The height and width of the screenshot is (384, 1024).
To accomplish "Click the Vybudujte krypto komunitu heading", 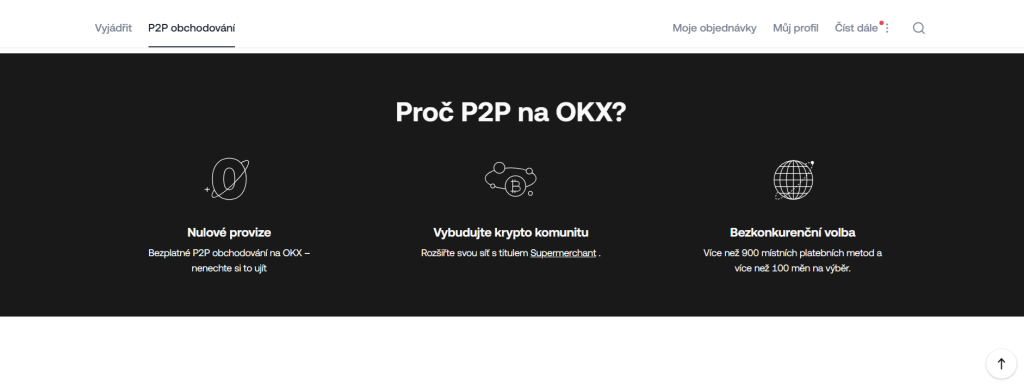I will coord(511,232).
